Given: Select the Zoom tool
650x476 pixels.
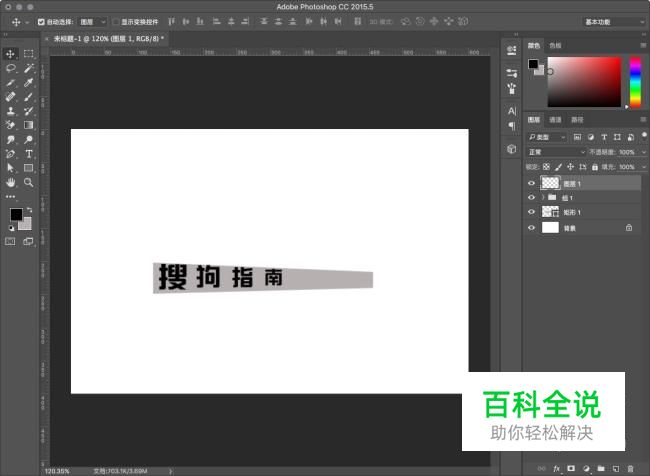Looking at the screenshot, I should coord(28,182).
